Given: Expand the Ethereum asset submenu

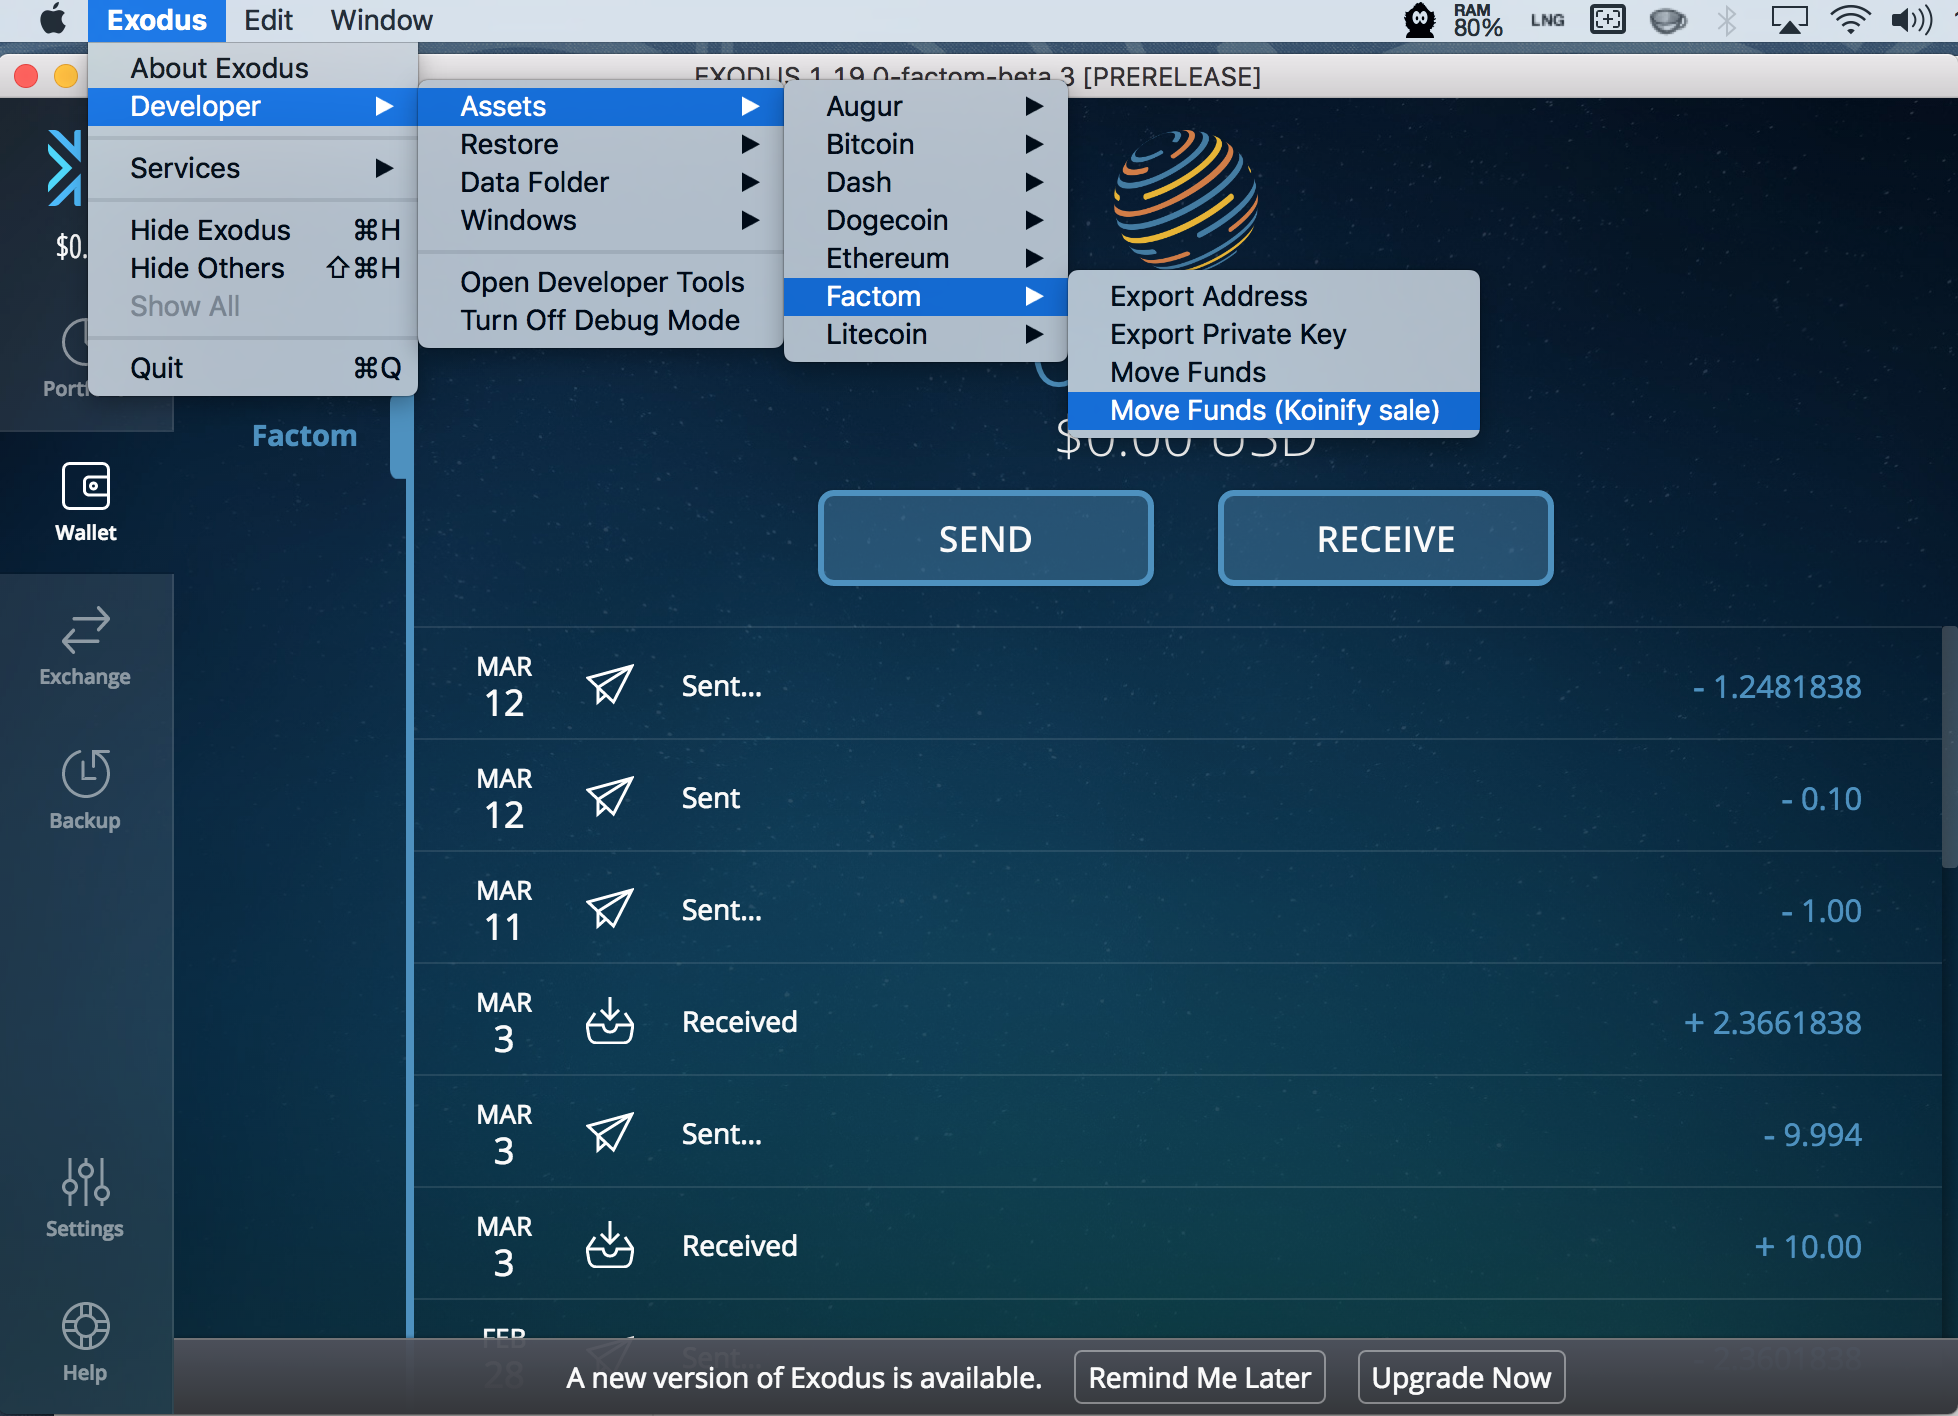Looking at the screenshot, I should click(x=926, y=258).
